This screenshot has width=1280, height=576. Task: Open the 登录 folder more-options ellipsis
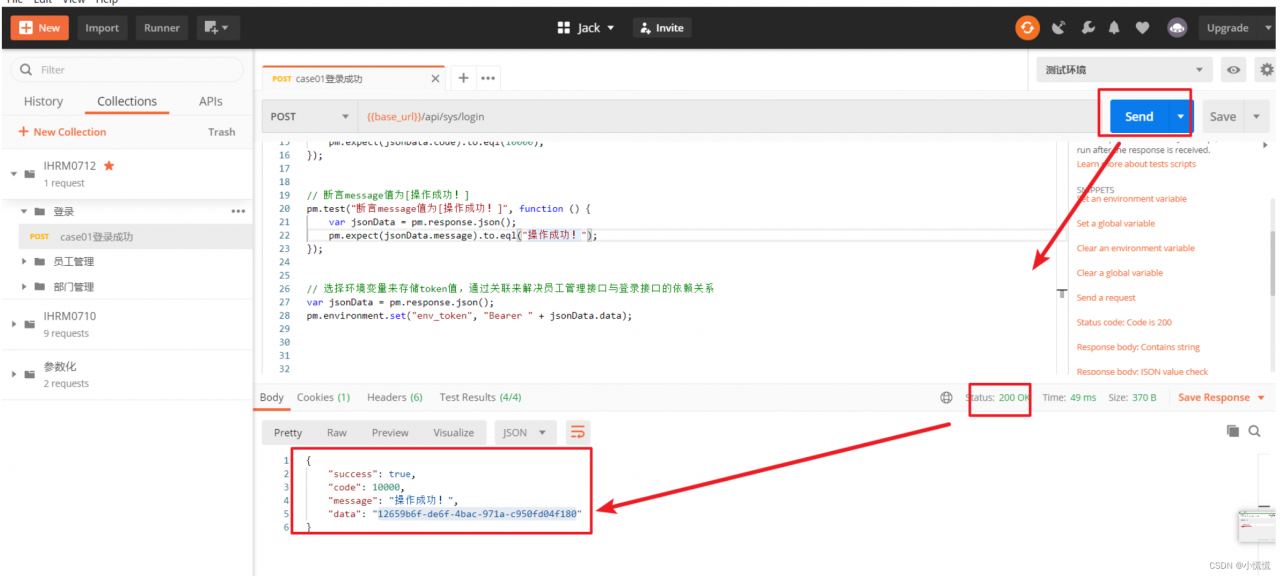click(x=238, y=211)
